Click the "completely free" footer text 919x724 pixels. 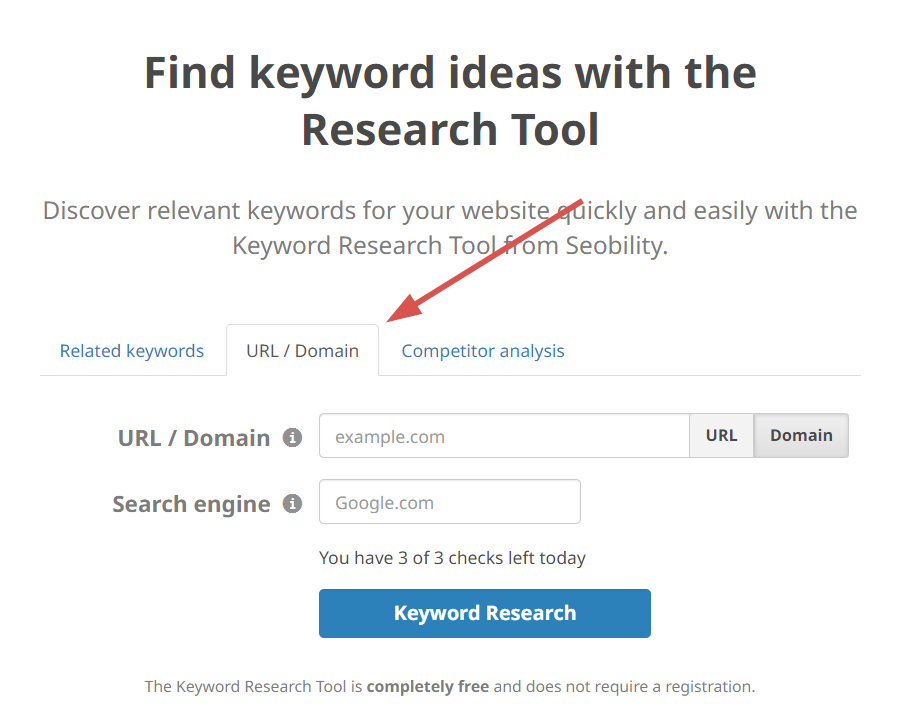(x=427, y=686)
